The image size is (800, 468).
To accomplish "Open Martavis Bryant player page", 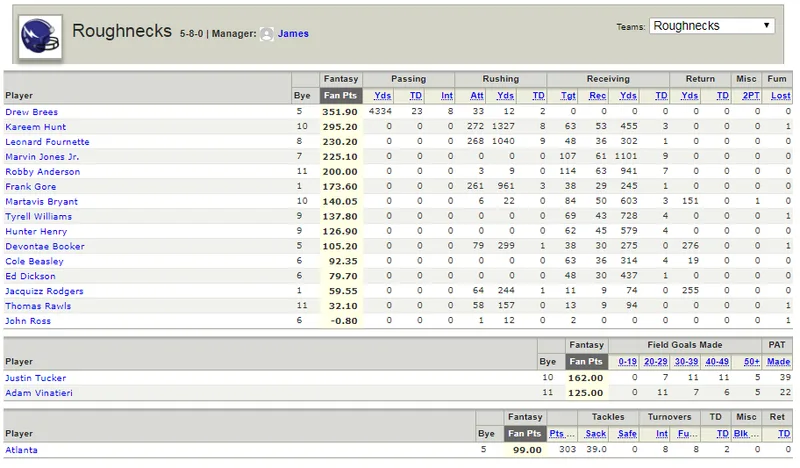I will point(42,201).
